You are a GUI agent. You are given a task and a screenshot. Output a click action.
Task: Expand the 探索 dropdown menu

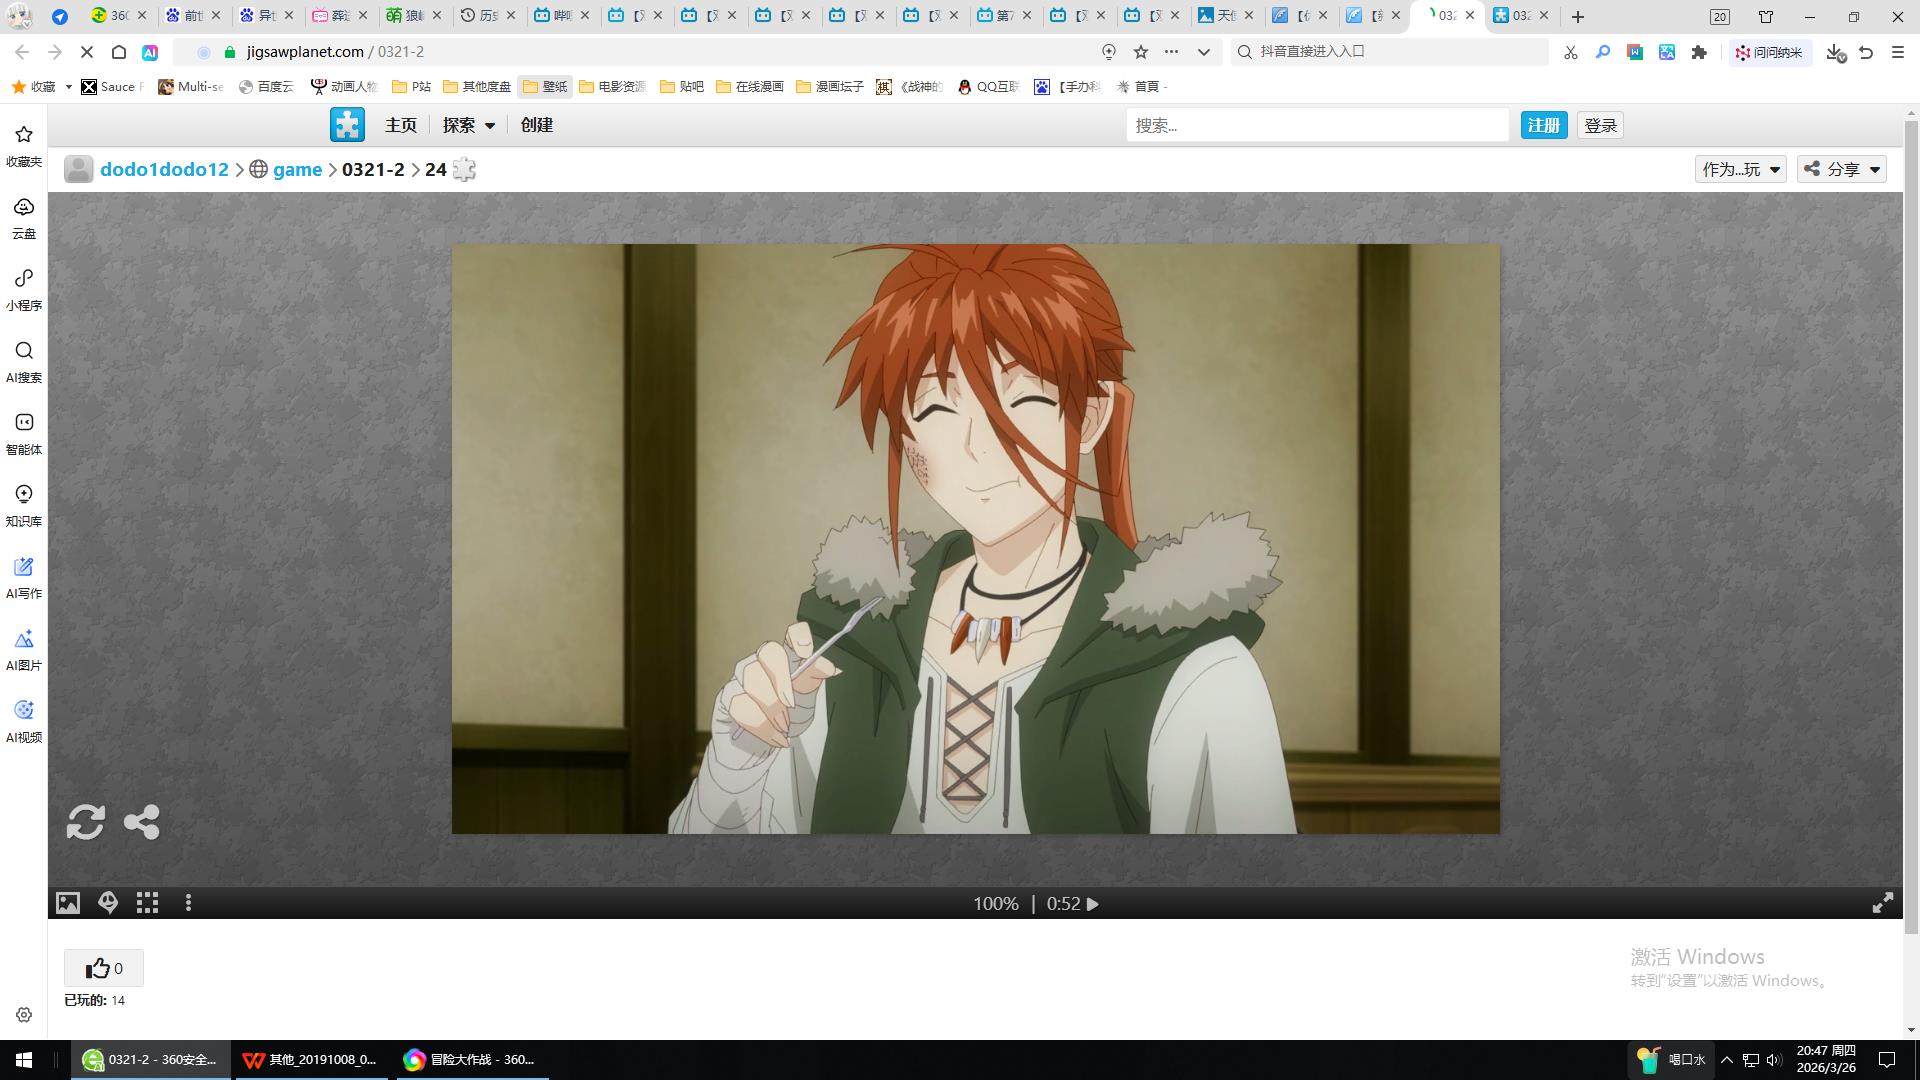469,125
